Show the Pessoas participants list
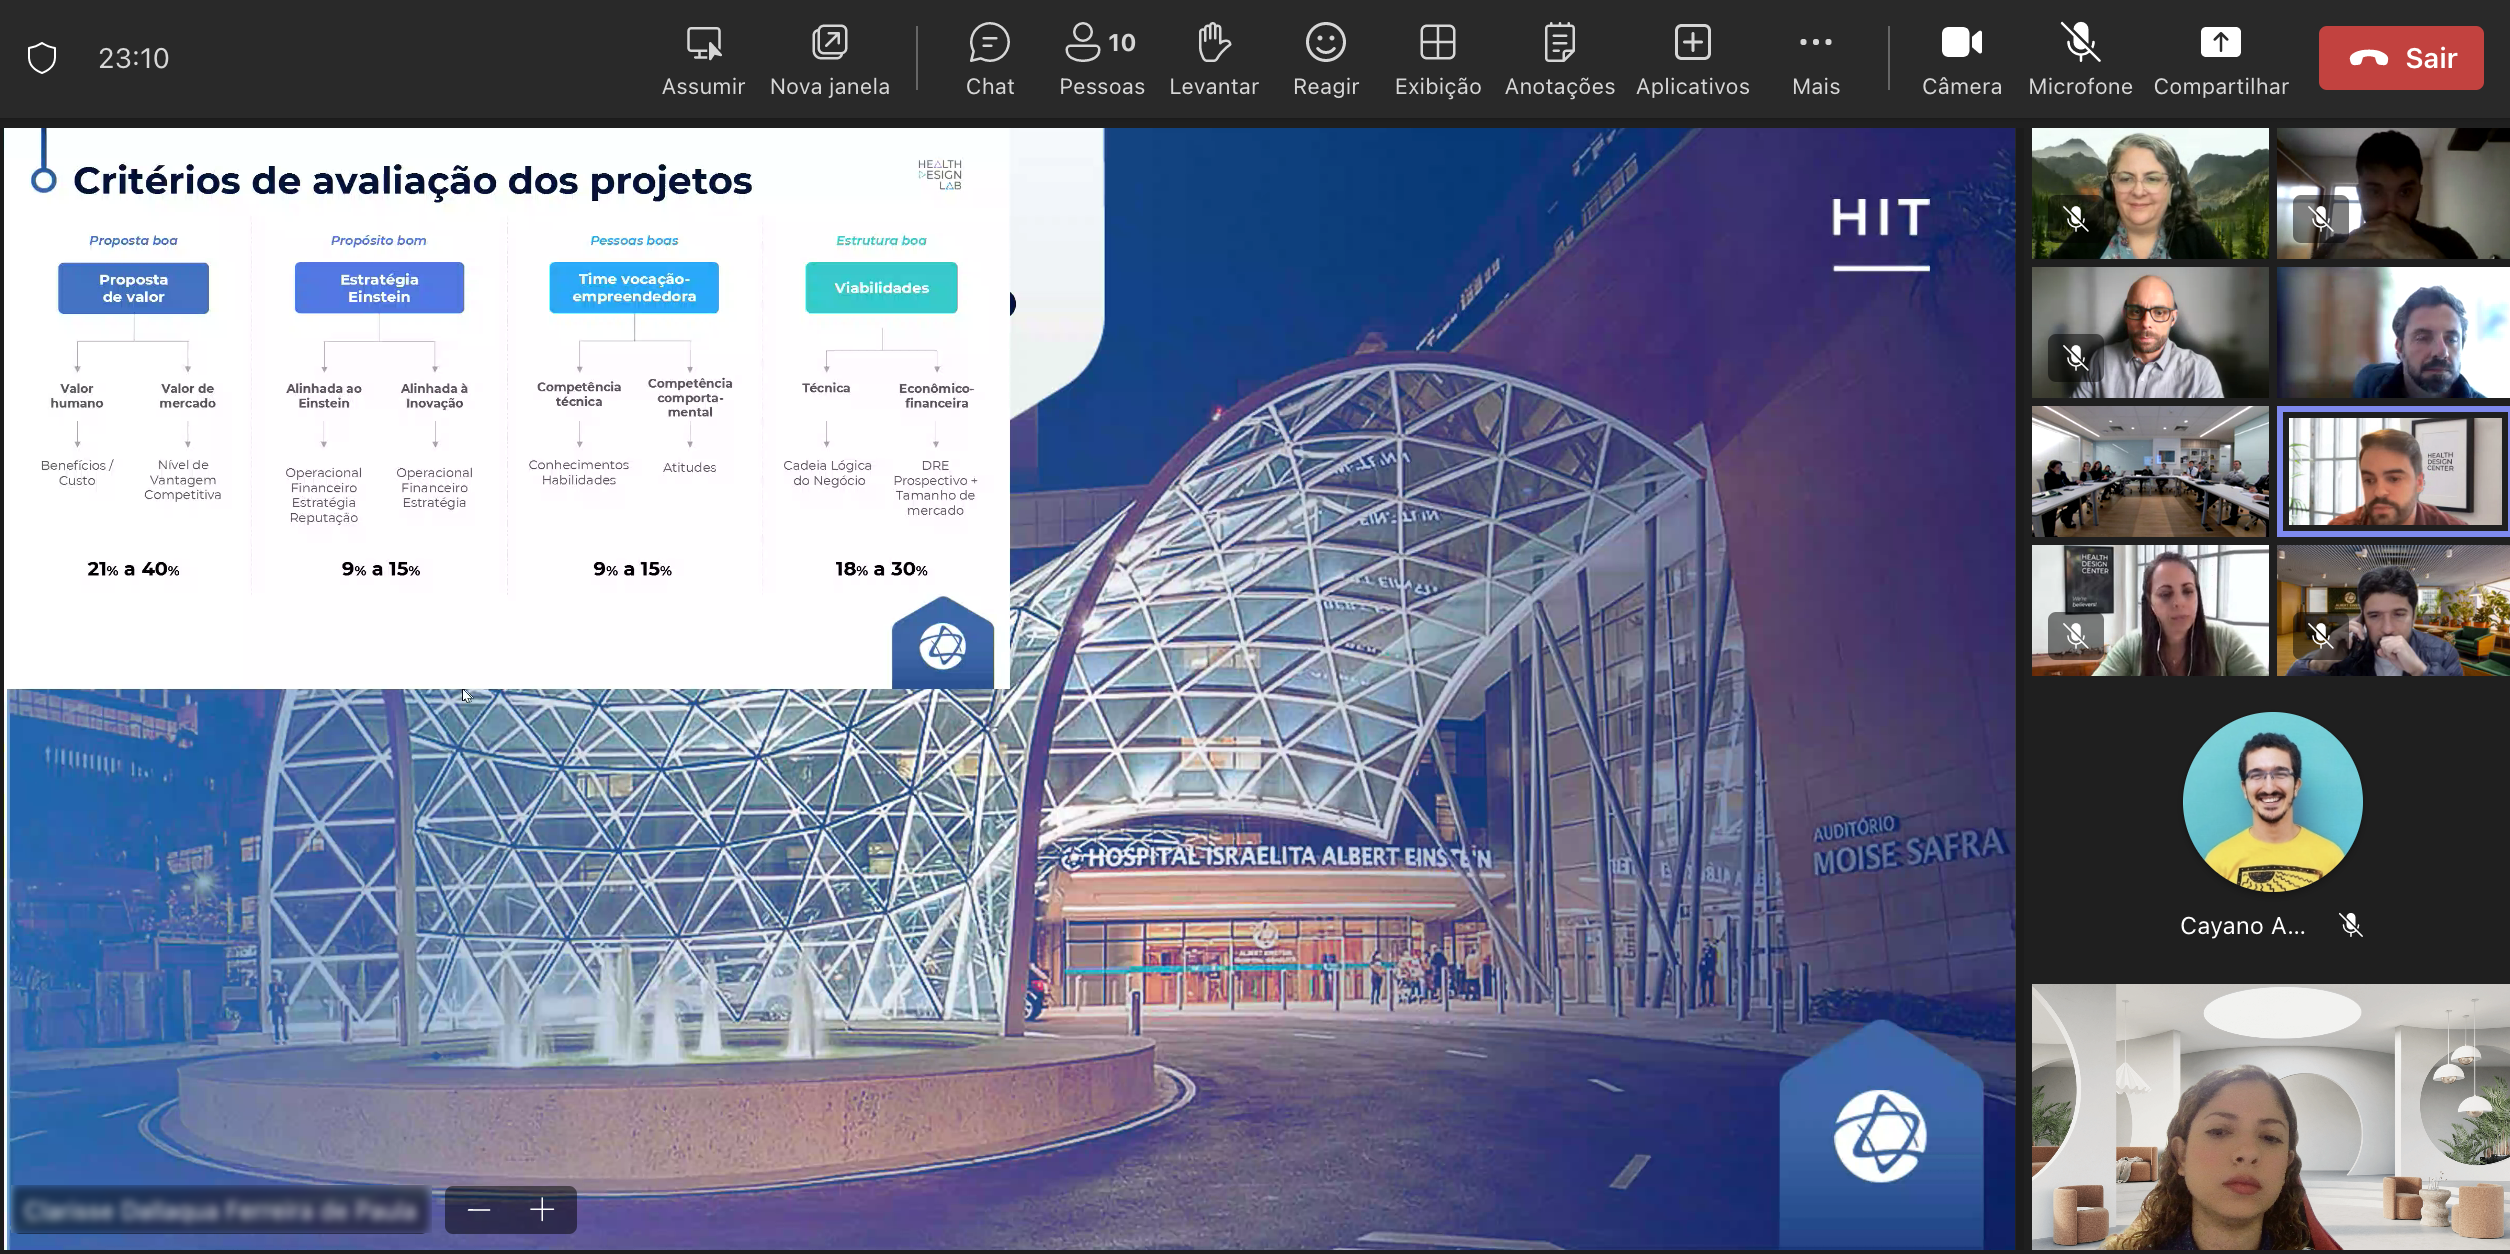 (x=1101, y=60)
